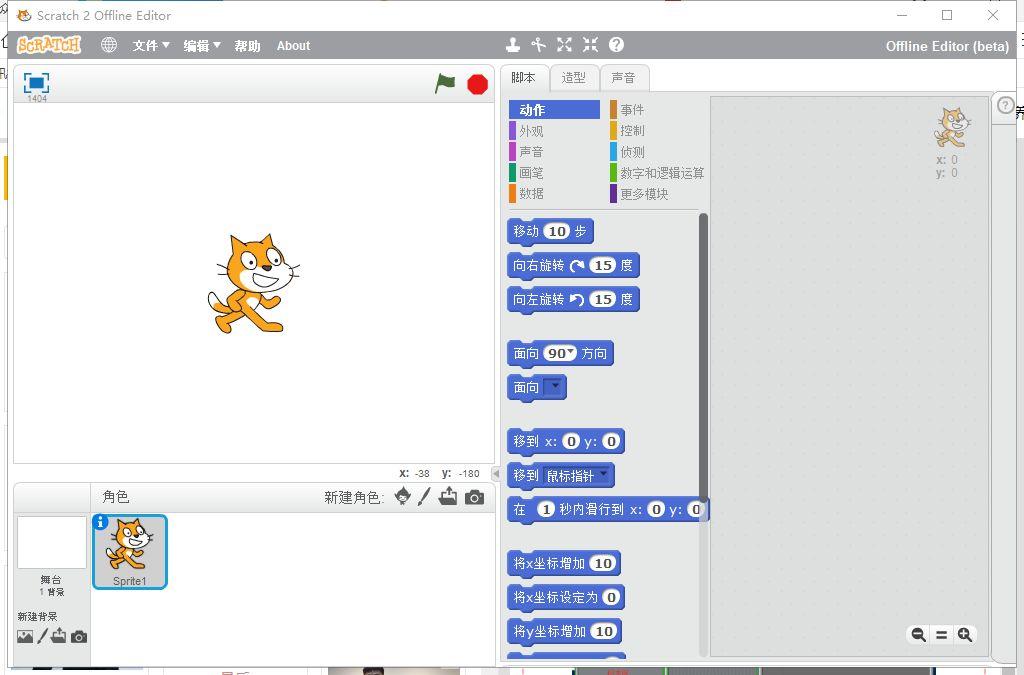This screenshot has width=1024, height=675.
Task: Select the 外观 block category
Action: point(531,131)
